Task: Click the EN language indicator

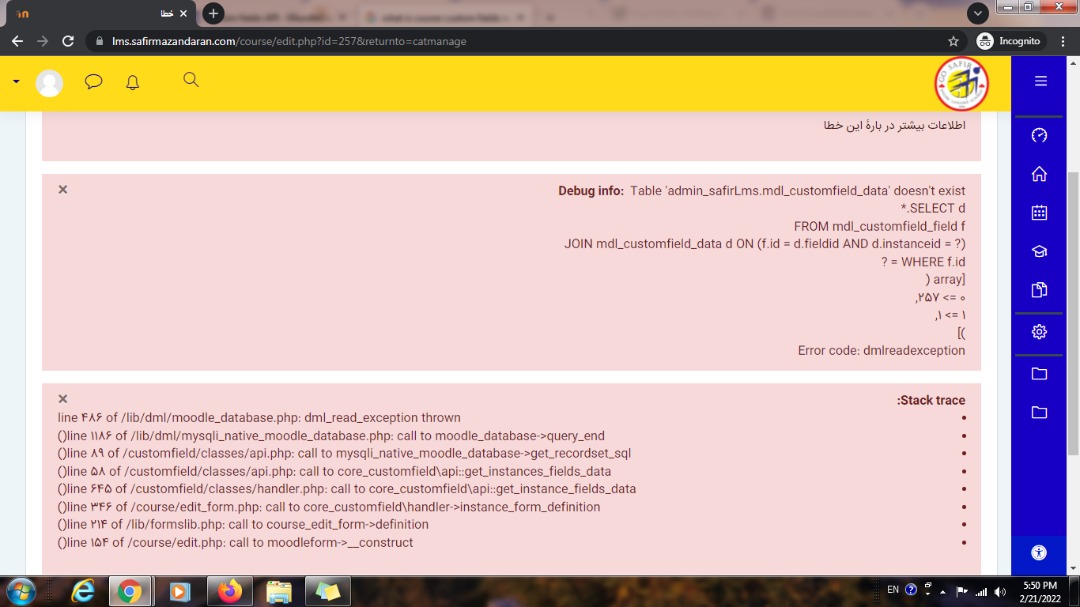Action: coord(893,590)
